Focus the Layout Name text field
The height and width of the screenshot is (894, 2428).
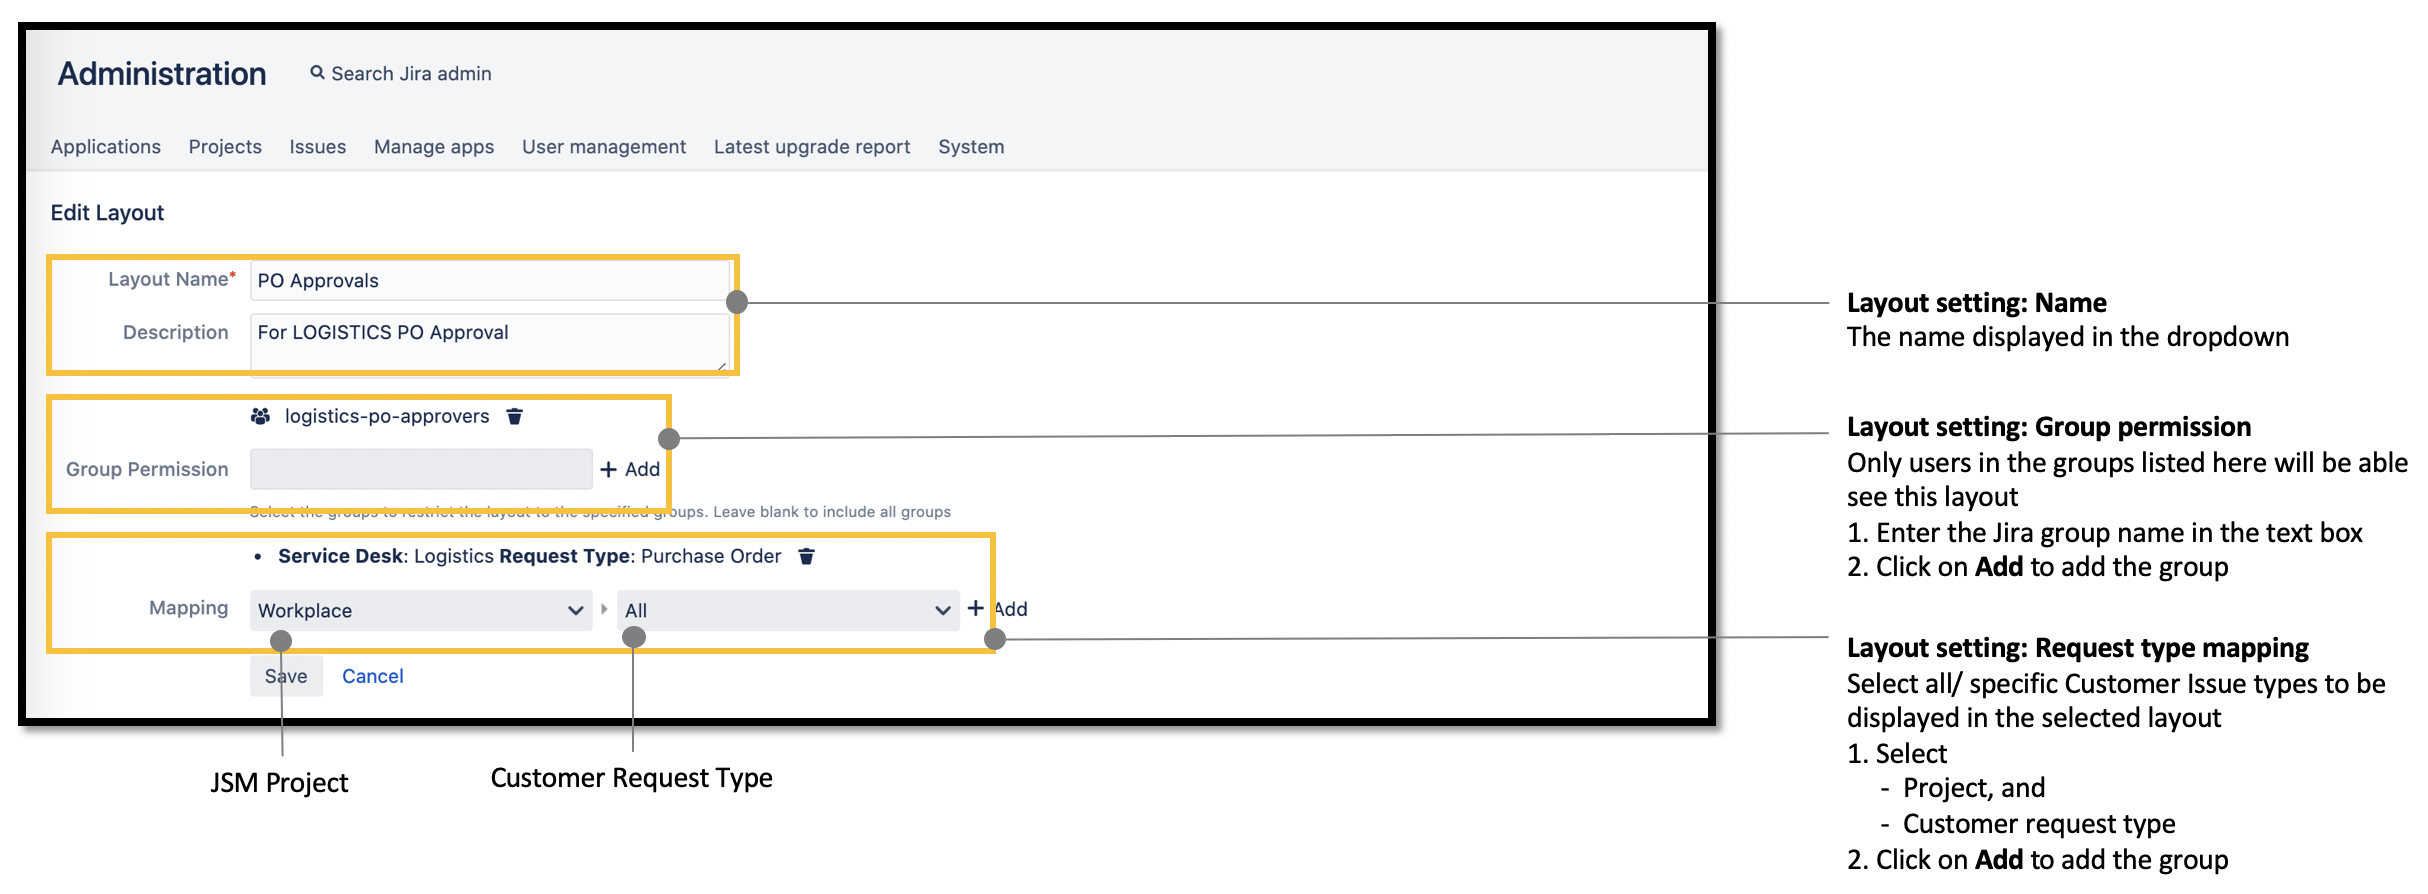[489, 281]
